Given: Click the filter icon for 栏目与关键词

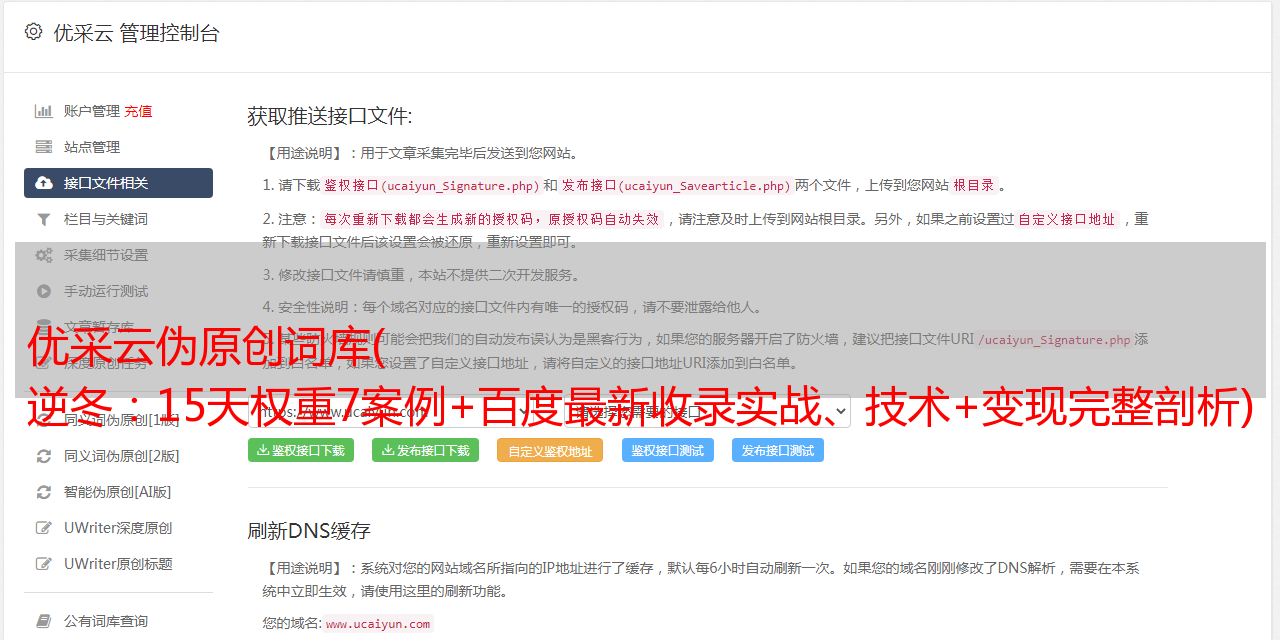Looking at the screenshot, I should coord(44,219).
